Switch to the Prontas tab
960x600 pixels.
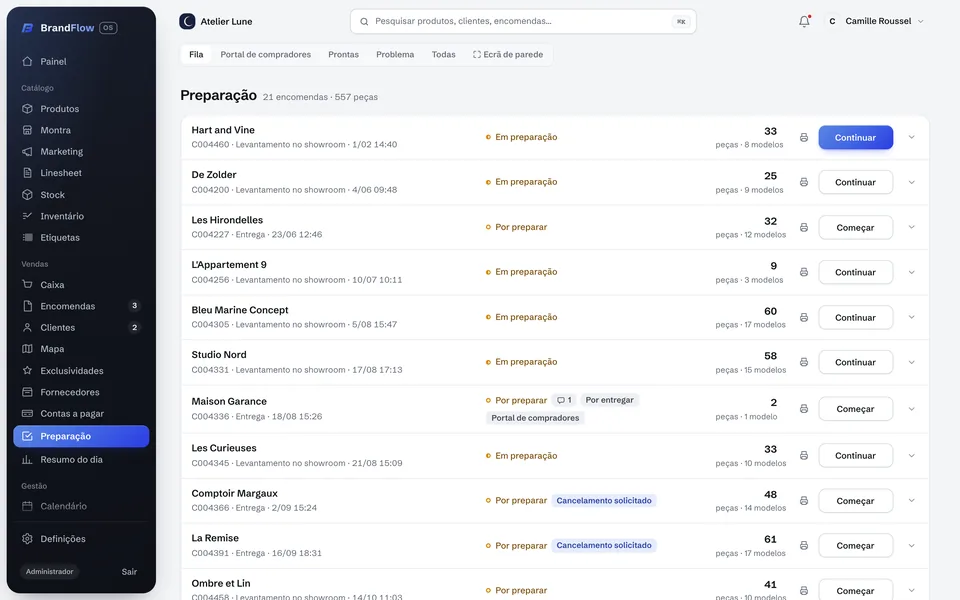343,54
